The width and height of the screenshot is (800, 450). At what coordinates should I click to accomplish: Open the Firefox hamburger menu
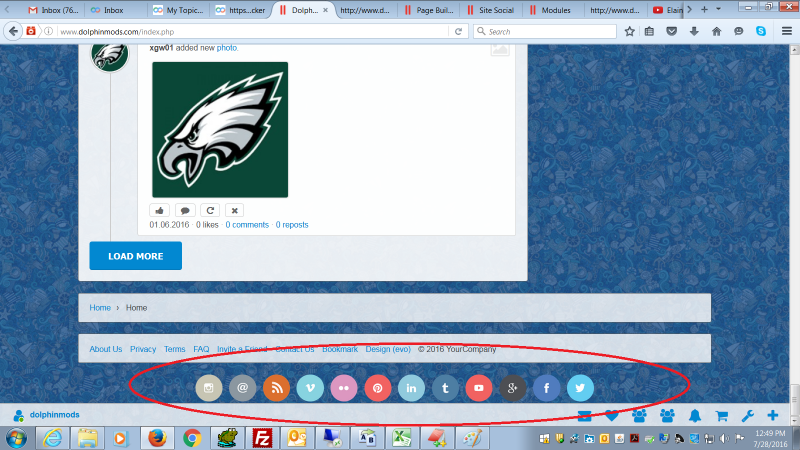(x=787, y=31)
